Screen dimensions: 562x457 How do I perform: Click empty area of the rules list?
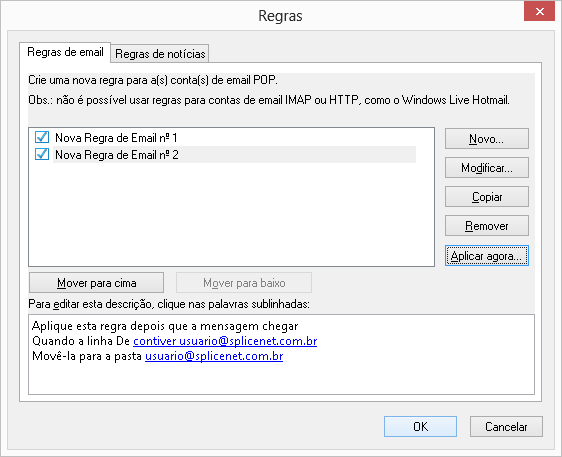coord(231,215)
